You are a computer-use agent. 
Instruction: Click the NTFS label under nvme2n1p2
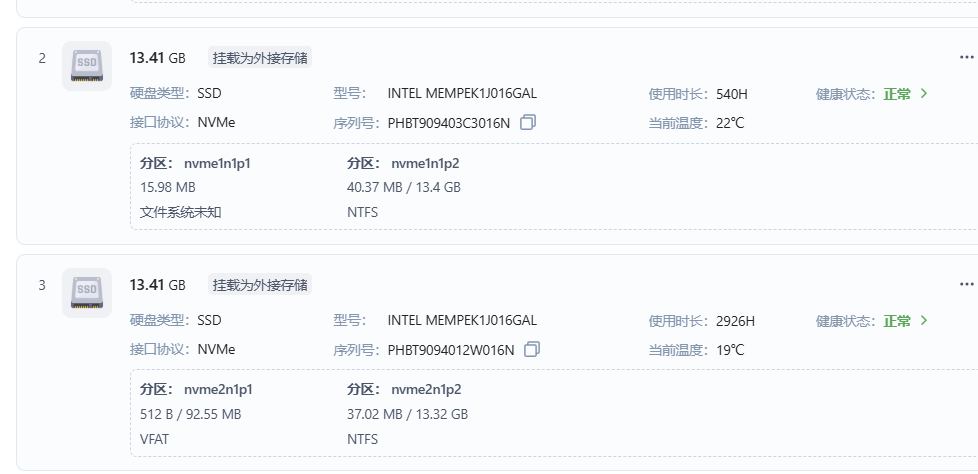[362, 439]
